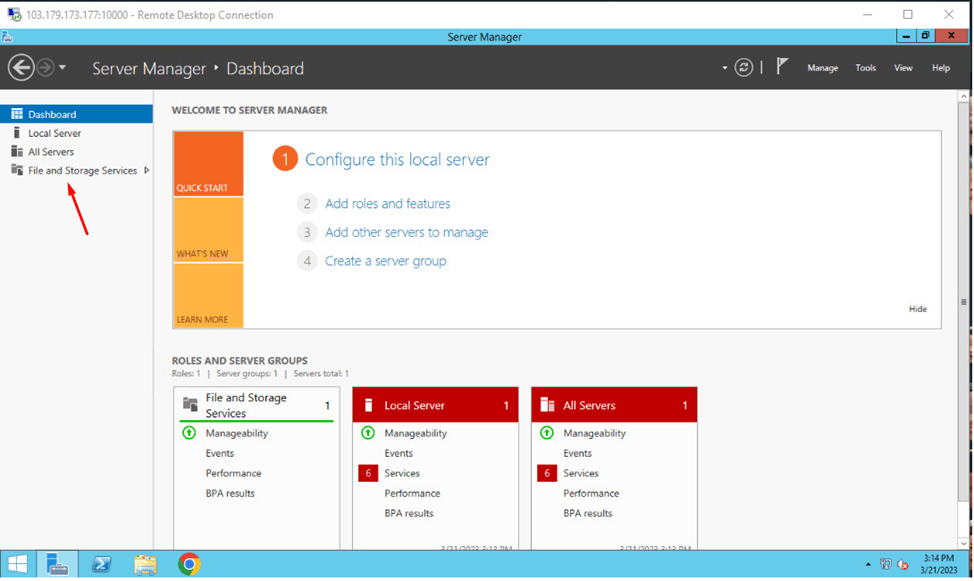Open File and Storage Services in sidebar

[x=82, y=170]
